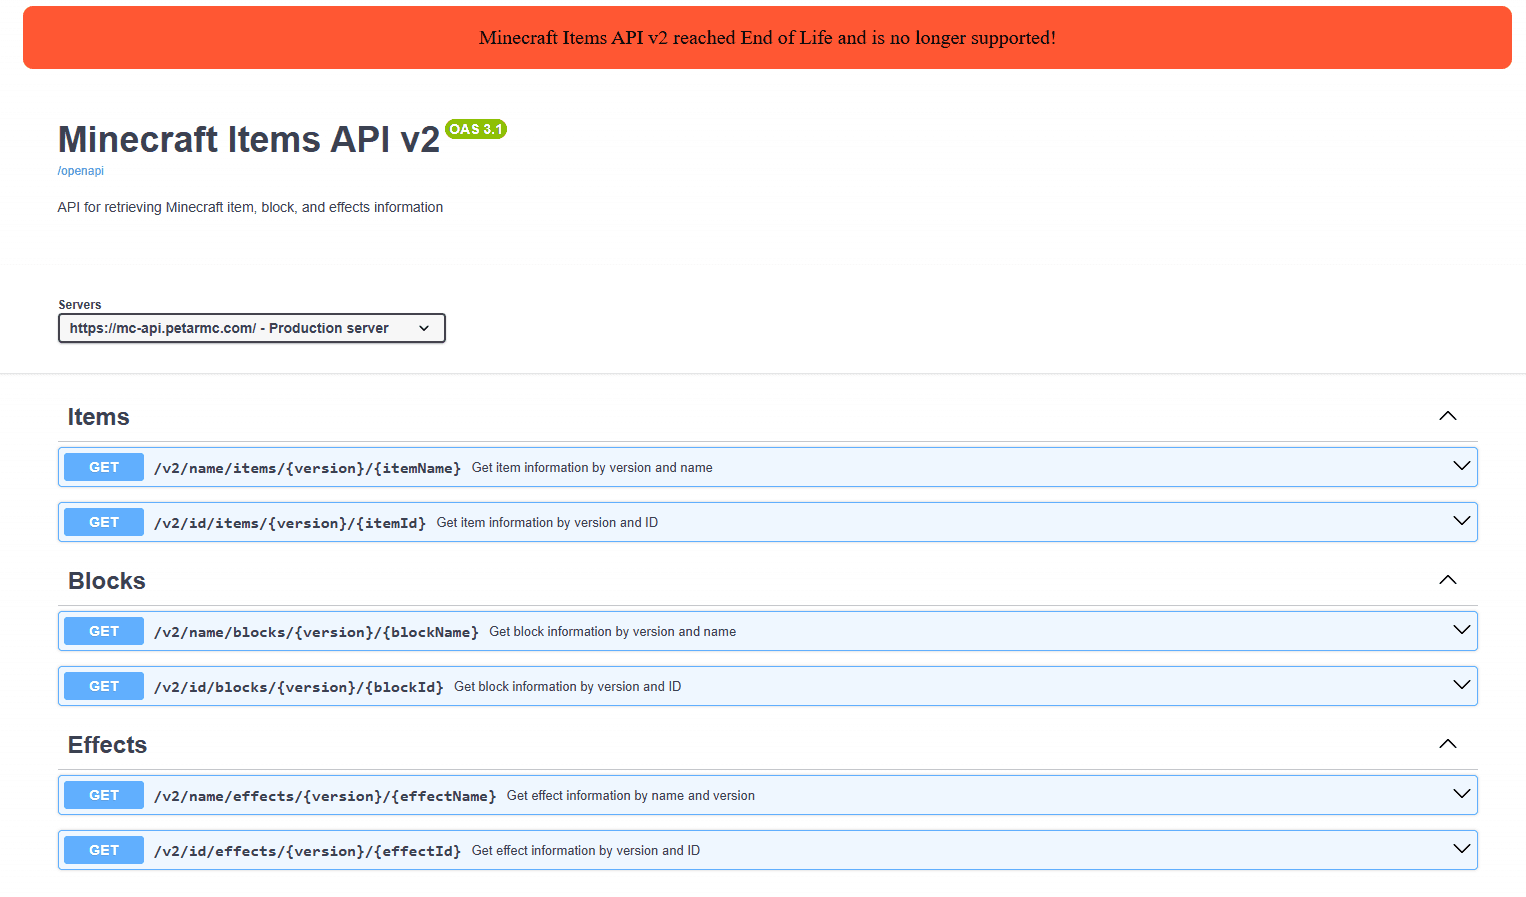Click the GET badge for blocks by name endpoint
Screen dimensions: 1526x897
point(103,630)
